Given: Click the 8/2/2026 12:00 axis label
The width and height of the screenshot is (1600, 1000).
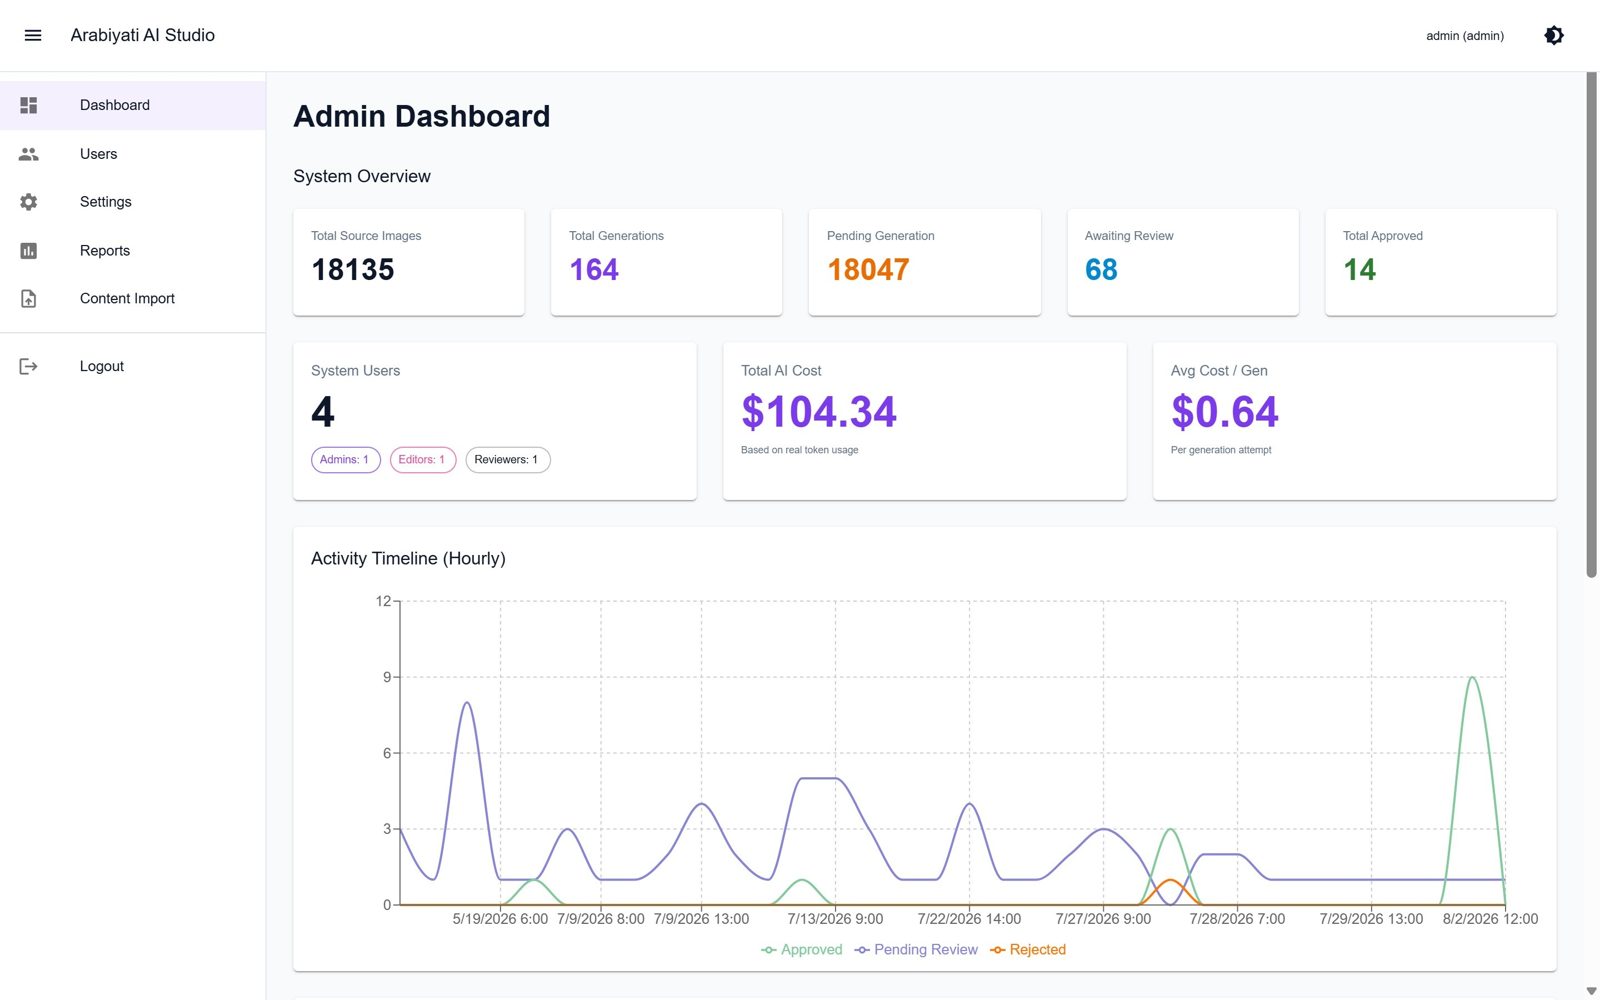Looking at the screenshot, I should [x=1490, y=919].
